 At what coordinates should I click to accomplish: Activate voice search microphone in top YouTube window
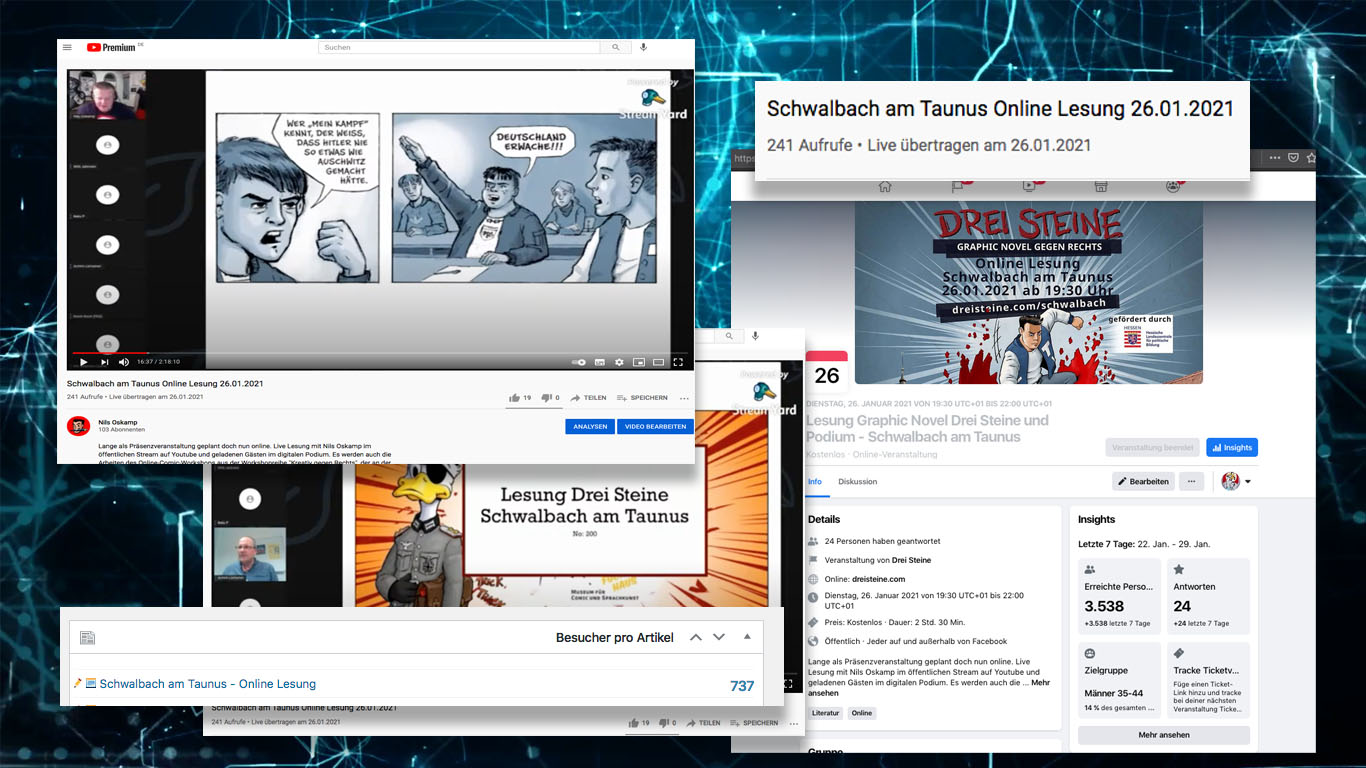[644, 47]
